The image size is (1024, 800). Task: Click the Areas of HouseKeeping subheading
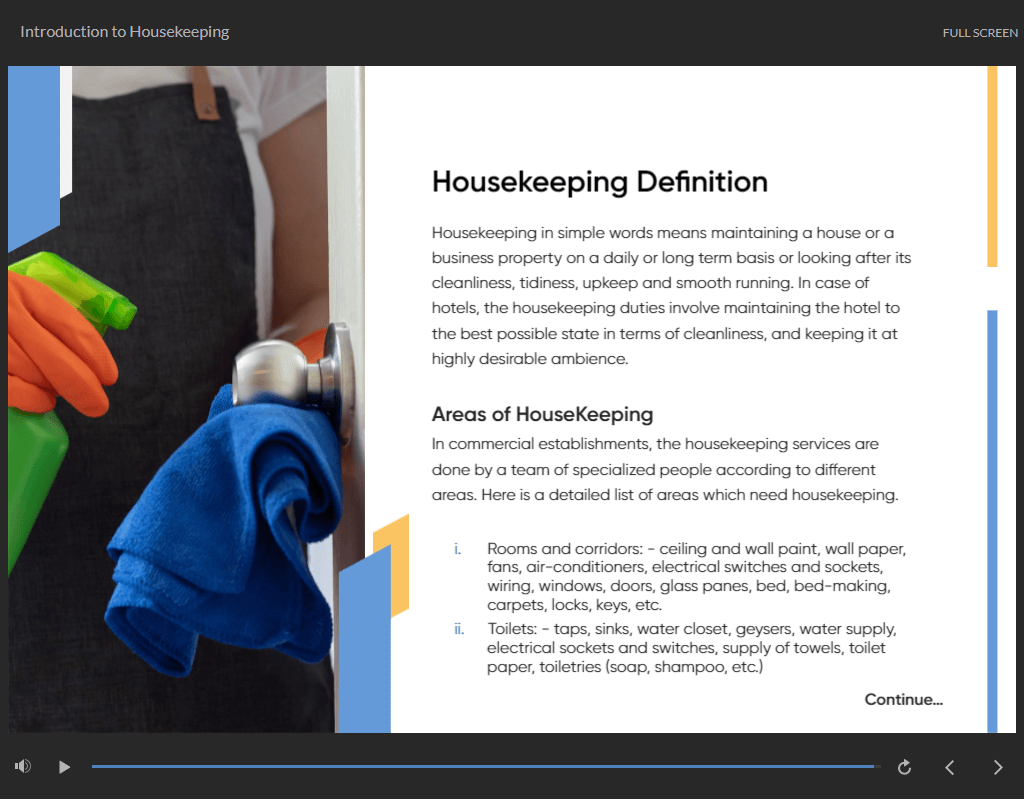coord(542,414)
